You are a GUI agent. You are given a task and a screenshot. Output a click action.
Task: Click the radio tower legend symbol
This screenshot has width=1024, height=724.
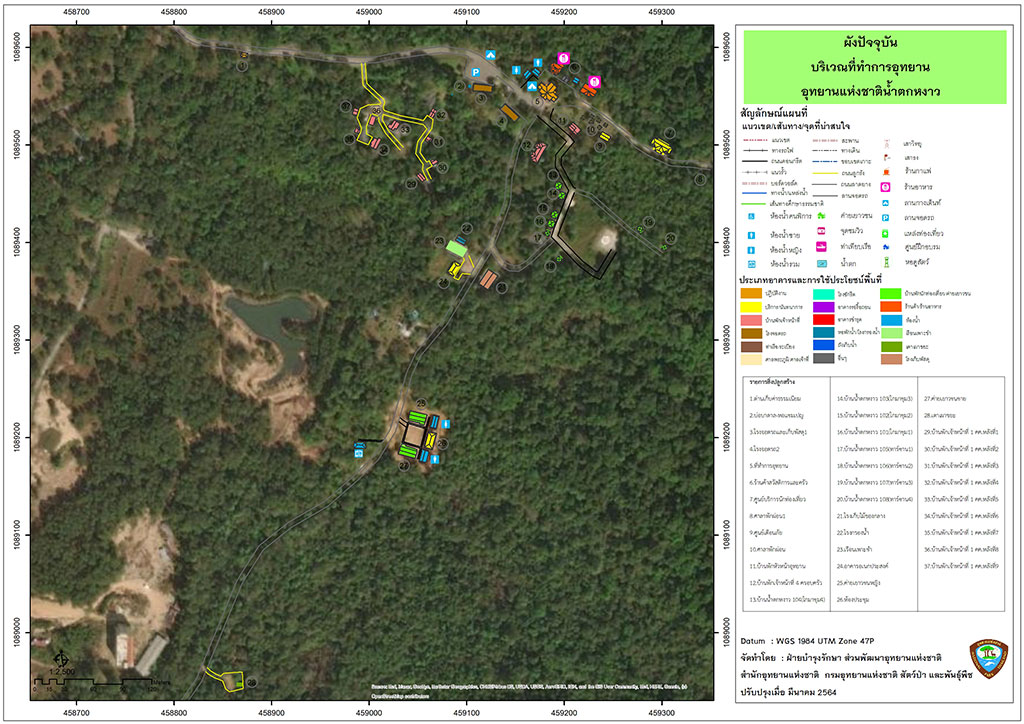pos(887,144)
